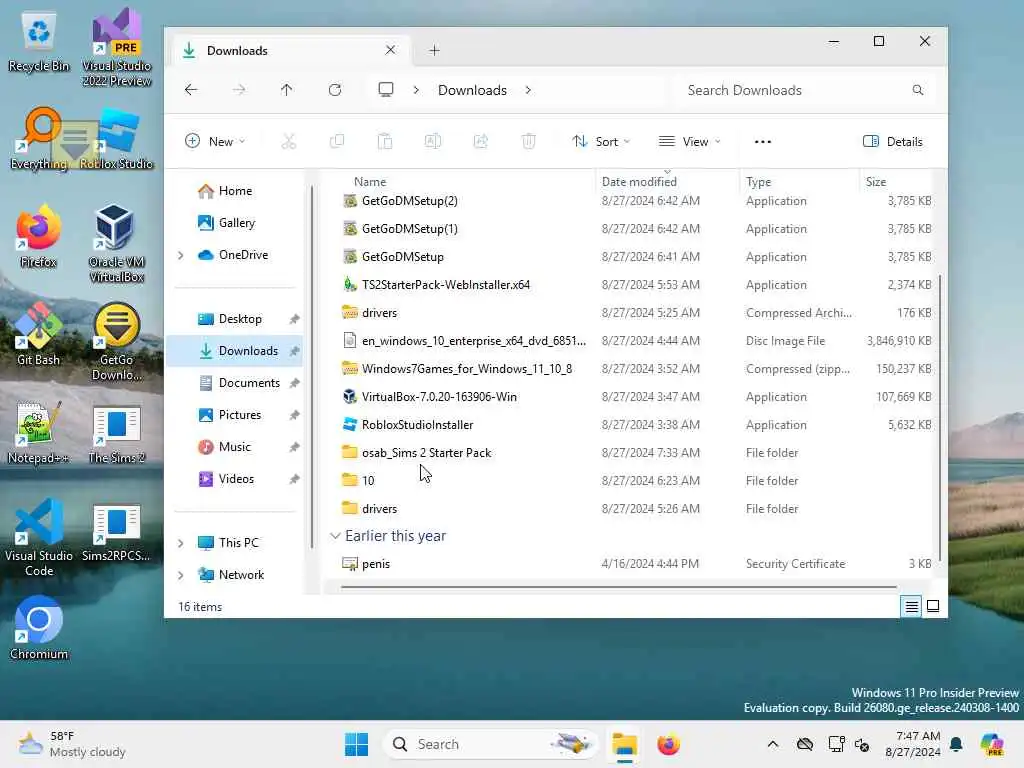The height and width of the screenshot is (768, 1024).
Task: Click the Share icon in toolbar
Action: pos(481,141)
